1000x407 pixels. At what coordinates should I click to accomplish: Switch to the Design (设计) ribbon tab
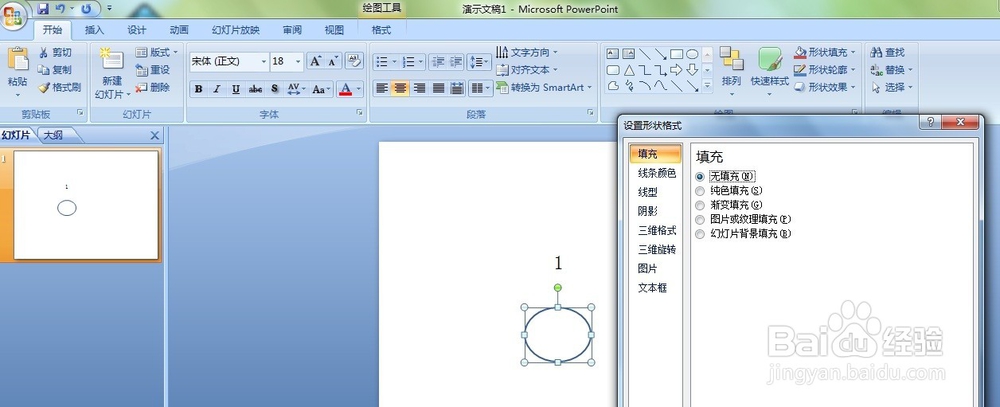coord(136,30)
